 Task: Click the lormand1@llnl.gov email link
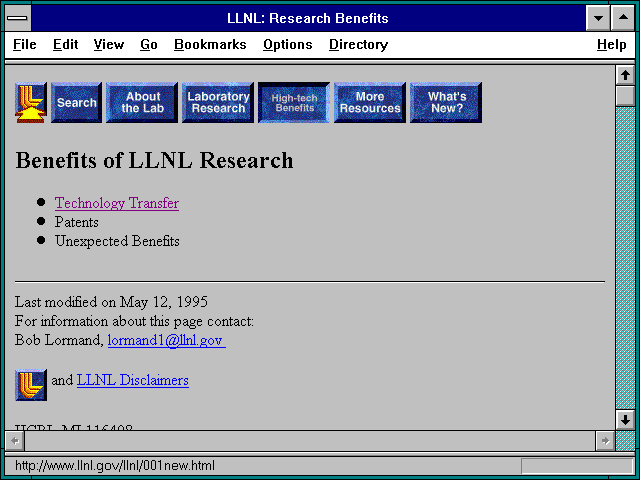point(167,340)
